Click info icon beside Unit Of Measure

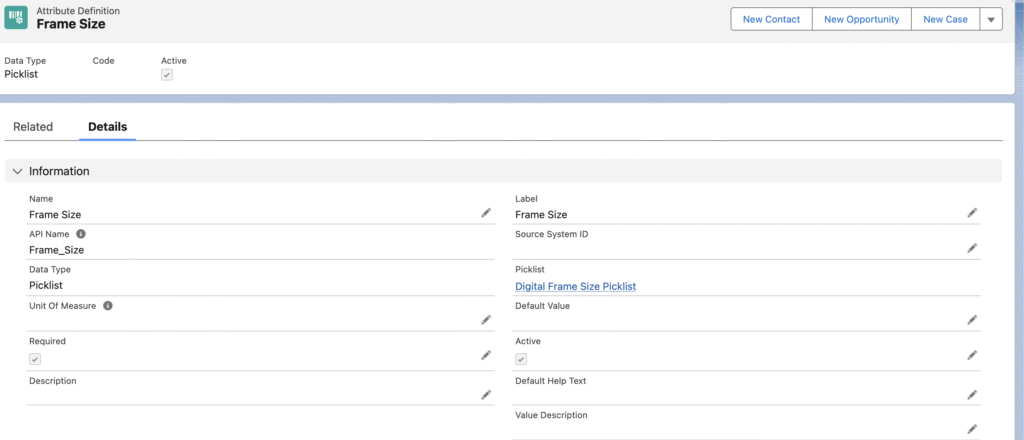(108, 306)
